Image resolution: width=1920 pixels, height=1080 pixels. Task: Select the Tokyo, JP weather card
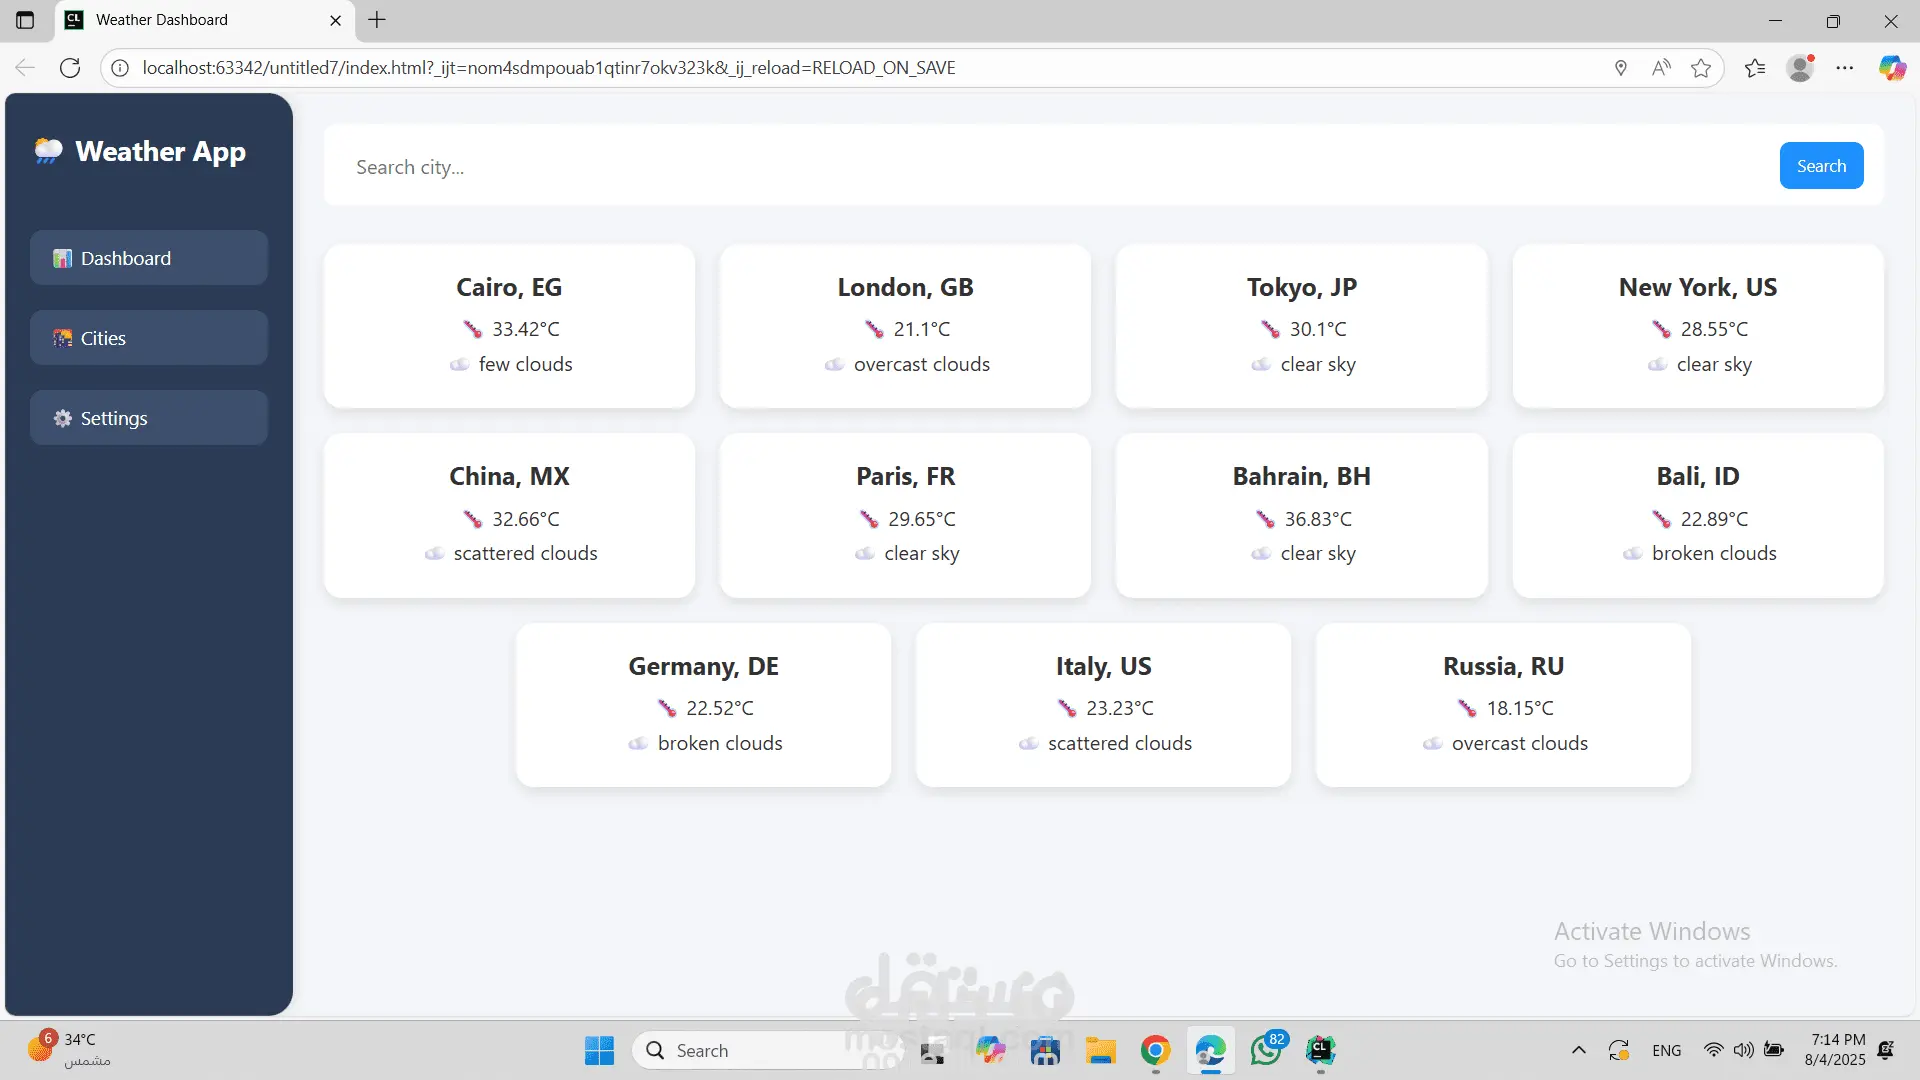click(x=1301, y=326)
